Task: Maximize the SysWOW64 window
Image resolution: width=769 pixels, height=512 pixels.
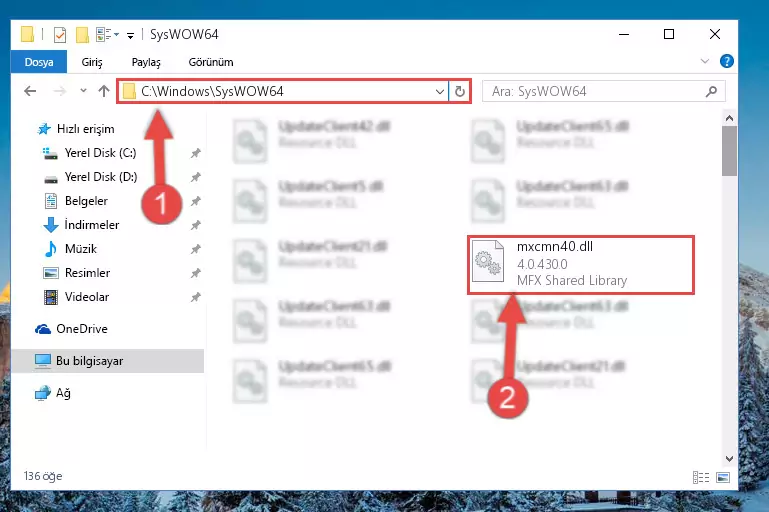Action: (668, 34)
